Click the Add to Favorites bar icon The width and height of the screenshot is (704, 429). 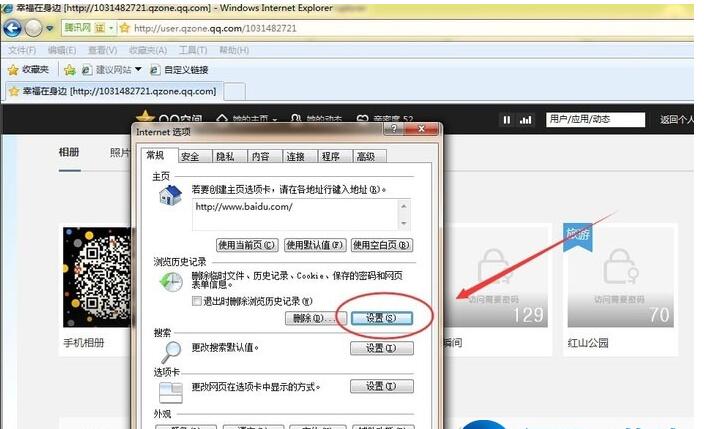click(70, 70)
